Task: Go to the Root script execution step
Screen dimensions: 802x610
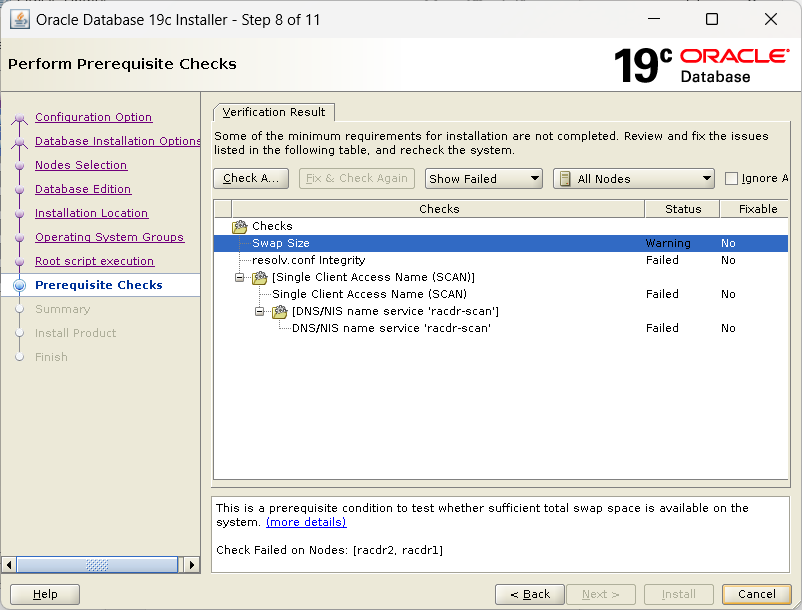Action: pos(95,261)
